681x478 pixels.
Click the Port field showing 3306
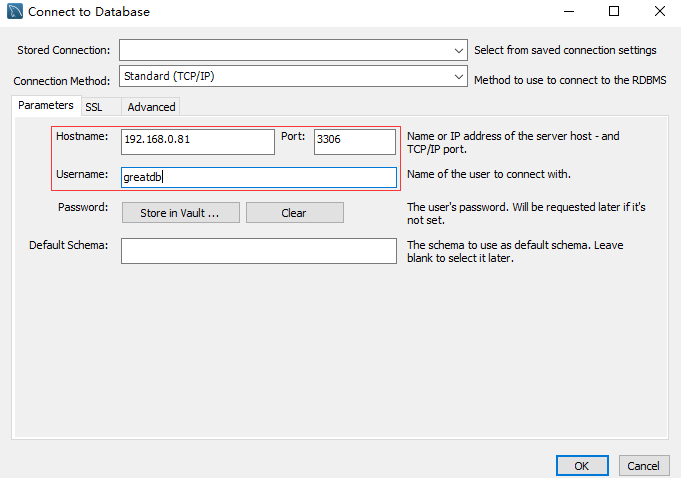click(x=355, y=142)
